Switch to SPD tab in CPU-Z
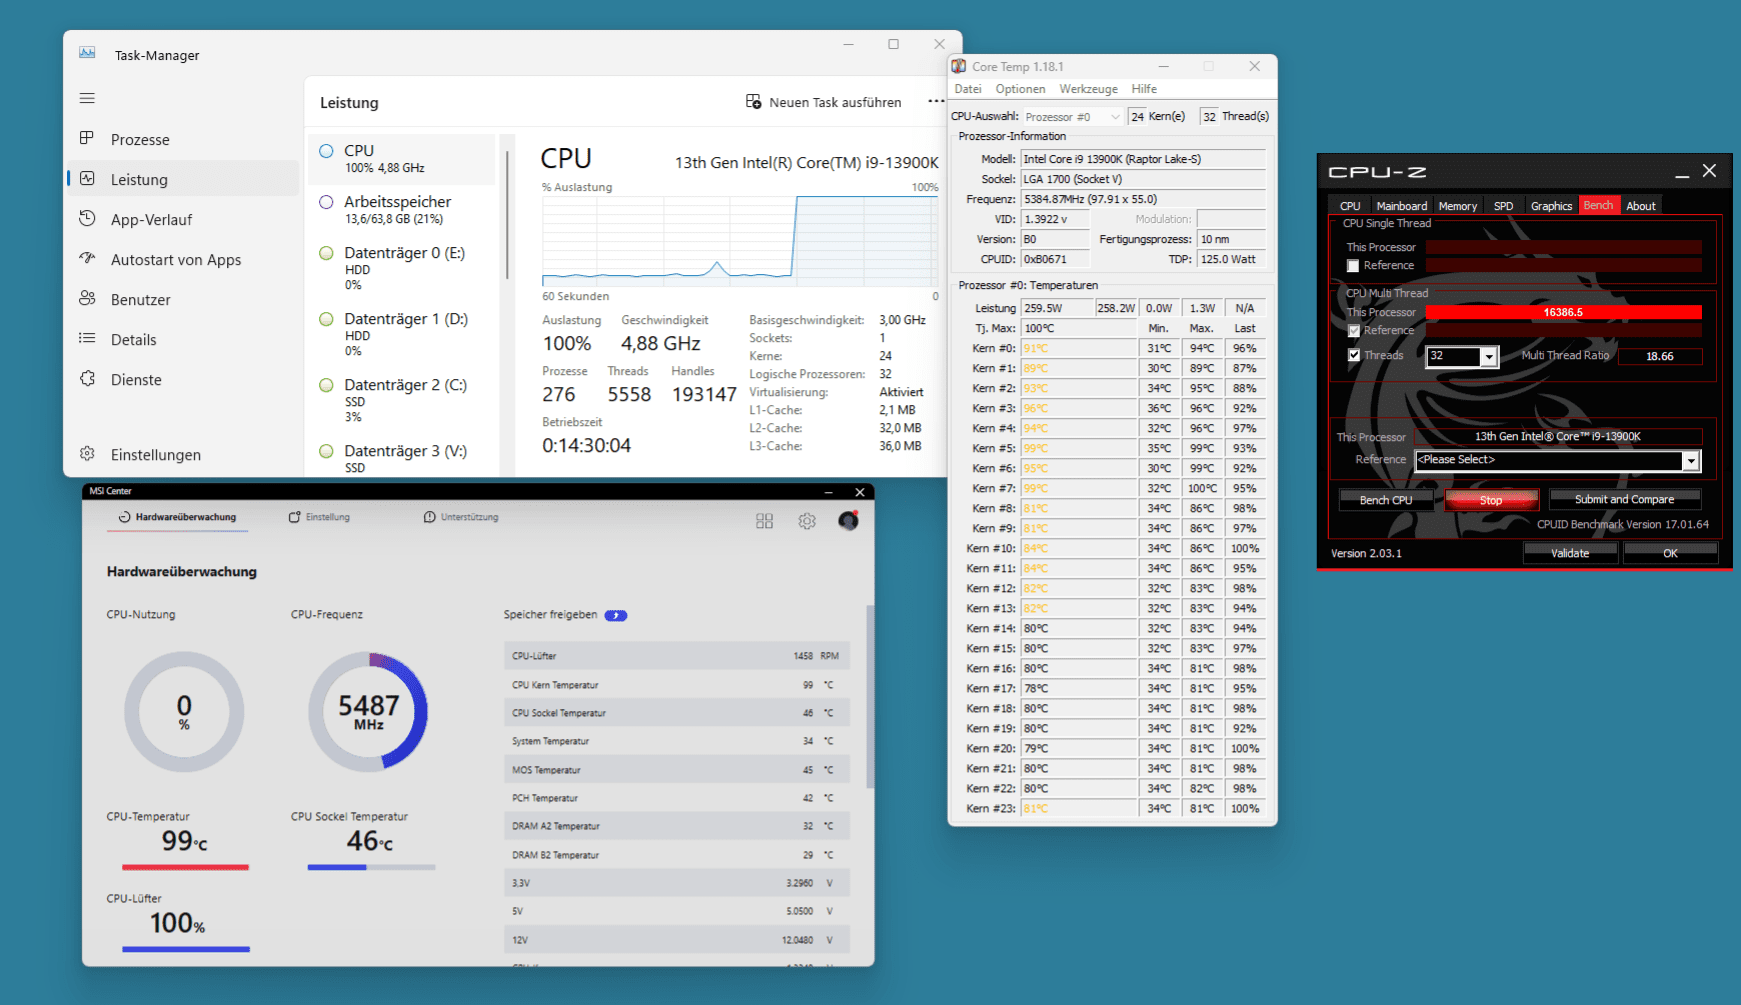The width and height of the screenshot is (1741, 1005). coord(1503,205)
